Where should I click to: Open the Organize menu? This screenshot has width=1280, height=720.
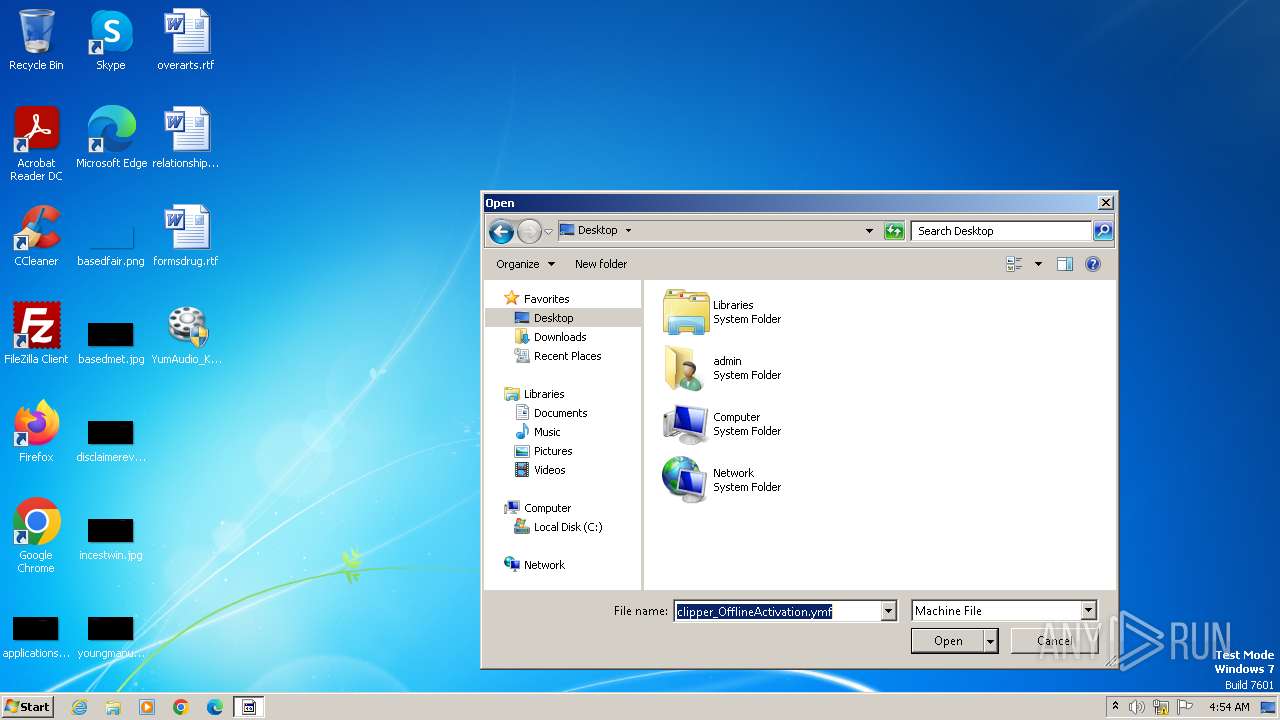[x=525, y=264]
